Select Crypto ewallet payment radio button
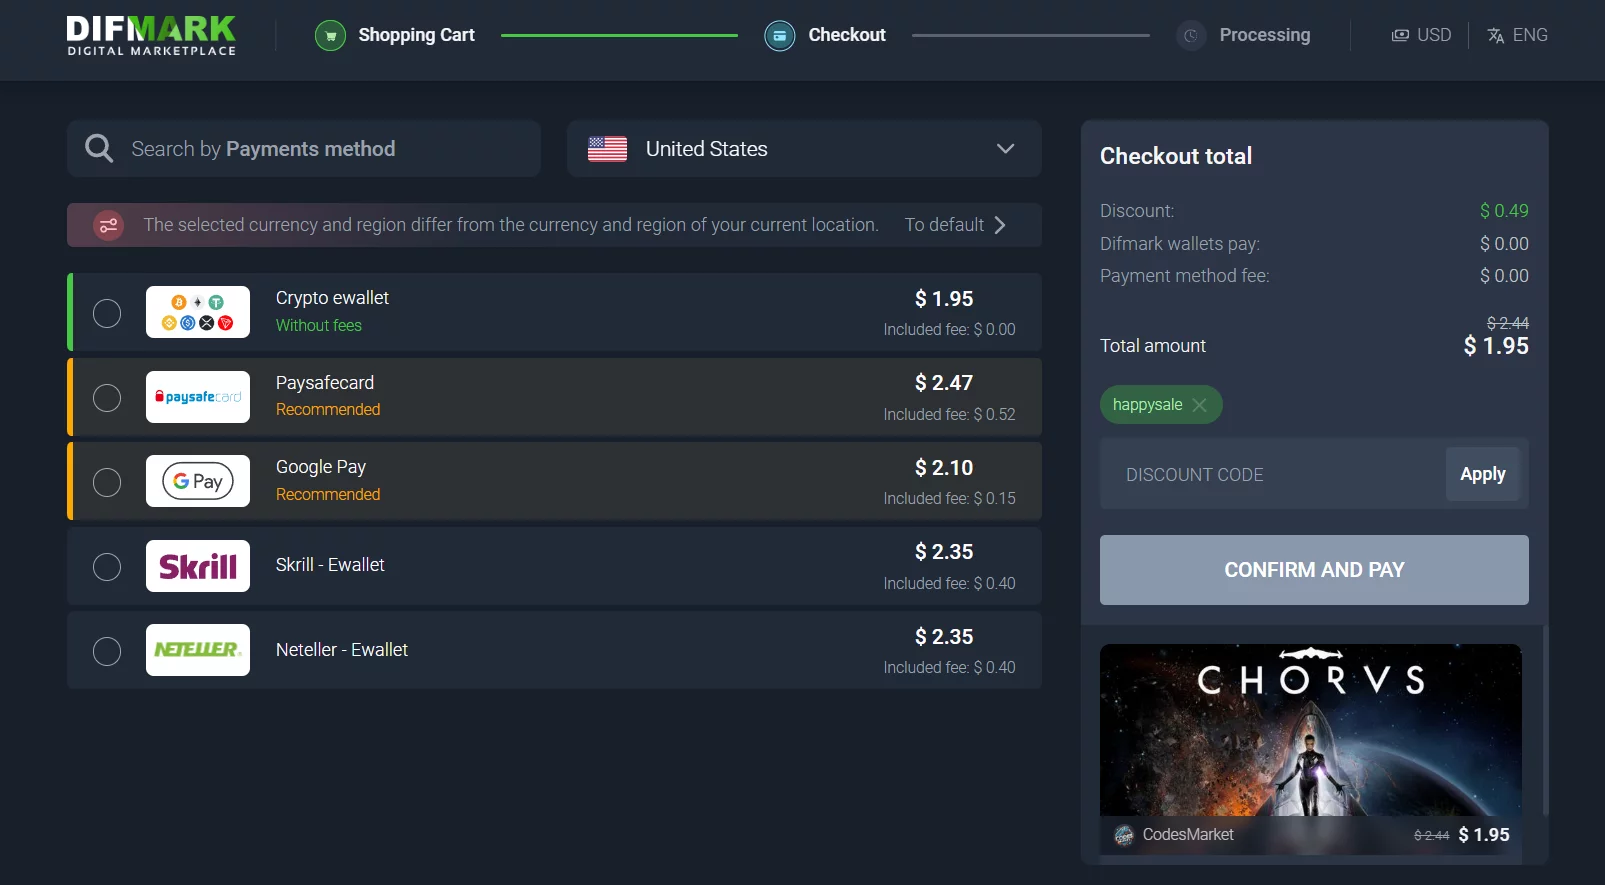The width and height of the screenshot is (1605, 885). (107, 313)
